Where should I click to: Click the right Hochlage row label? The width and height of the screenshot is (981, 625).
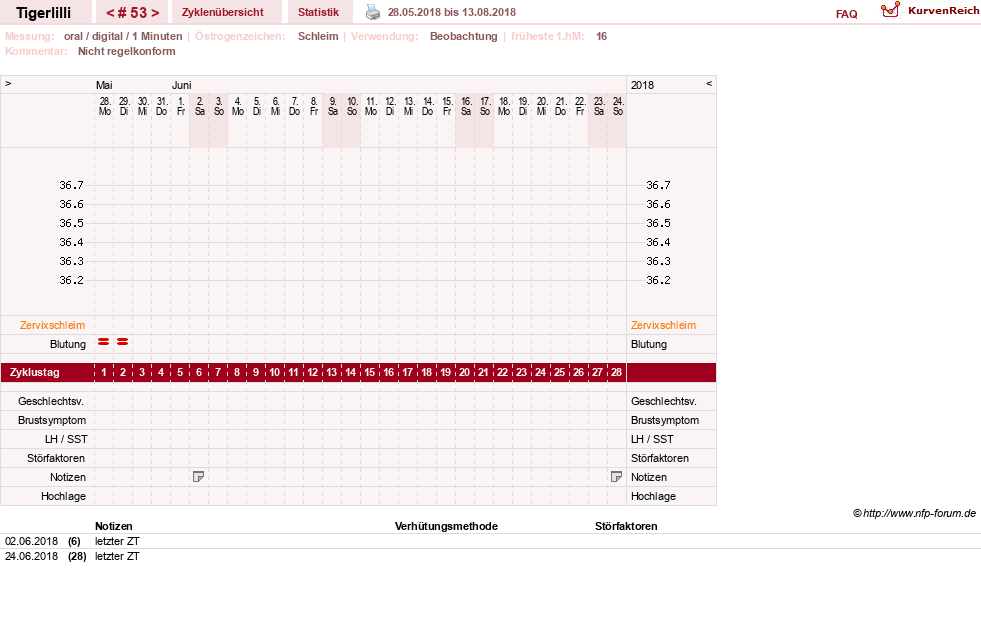click(x=653, y=496)
